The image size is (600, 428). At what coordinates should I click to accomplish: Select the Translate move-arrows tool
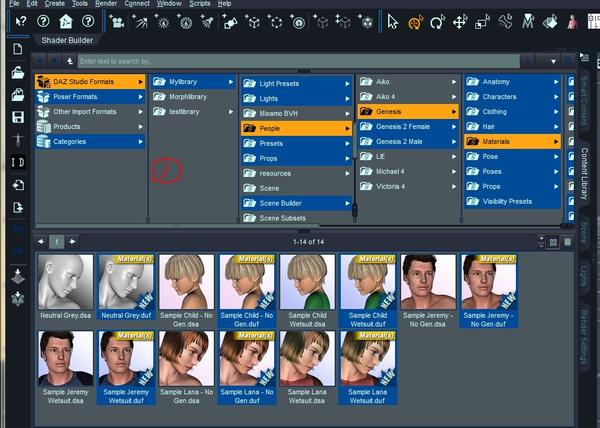[460, 22]
